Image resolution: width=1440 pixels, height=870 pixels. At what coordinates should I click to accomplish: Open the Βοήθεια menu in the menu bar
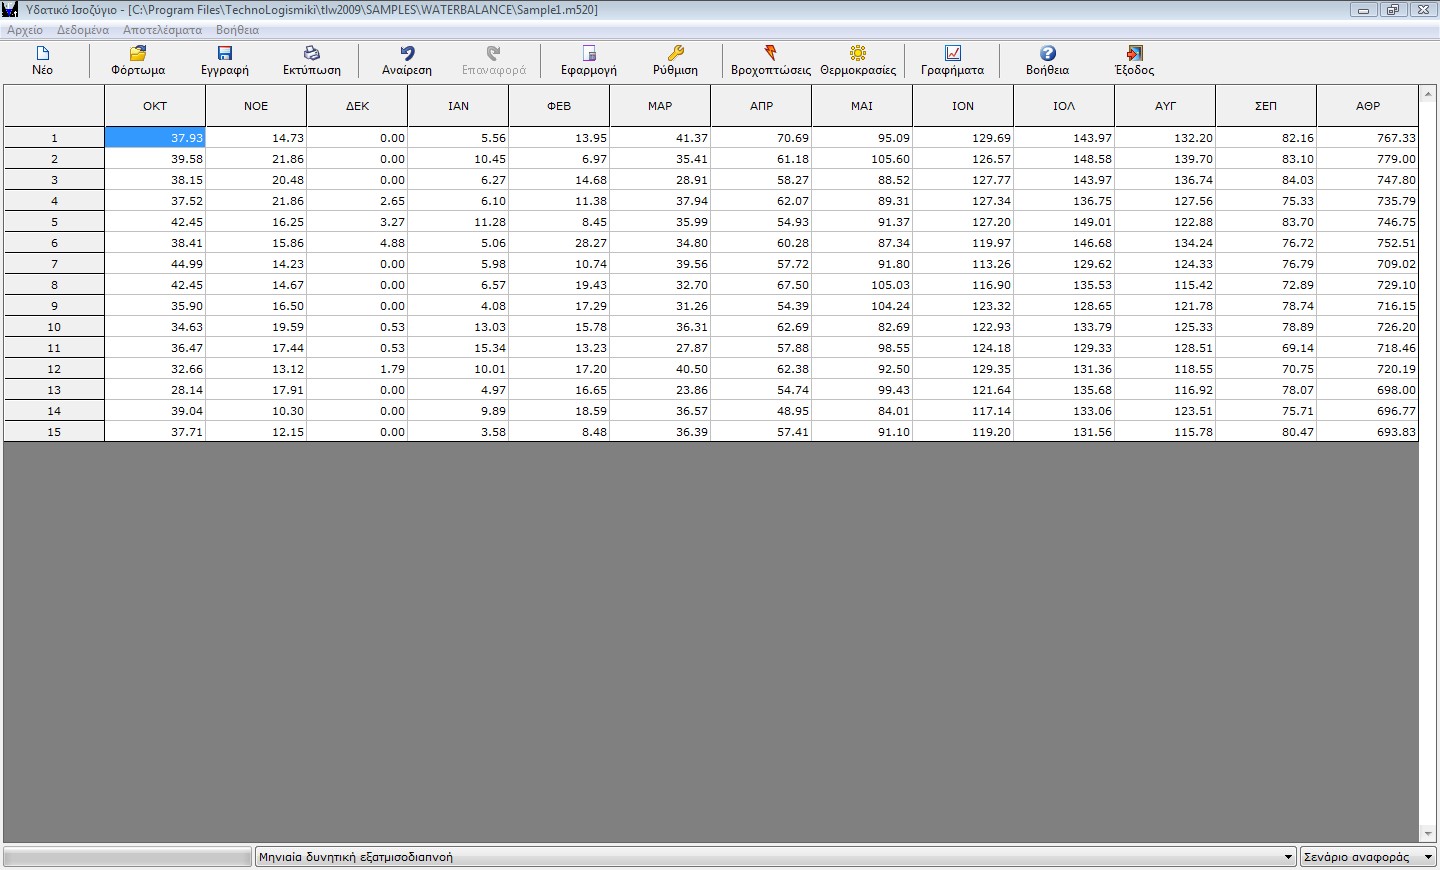[x=237, y=30]
